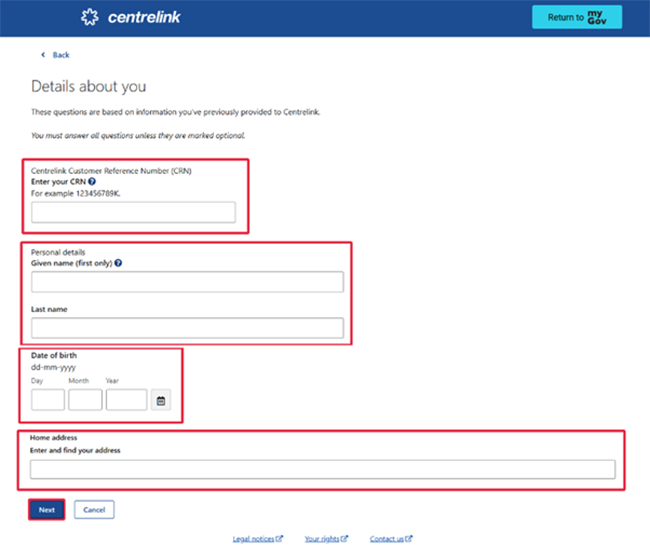Image resolution: width=650 pixels, height=559 pixels.
Task: Click the centrelink wordmark in the header
Action: tap(143, 17)
